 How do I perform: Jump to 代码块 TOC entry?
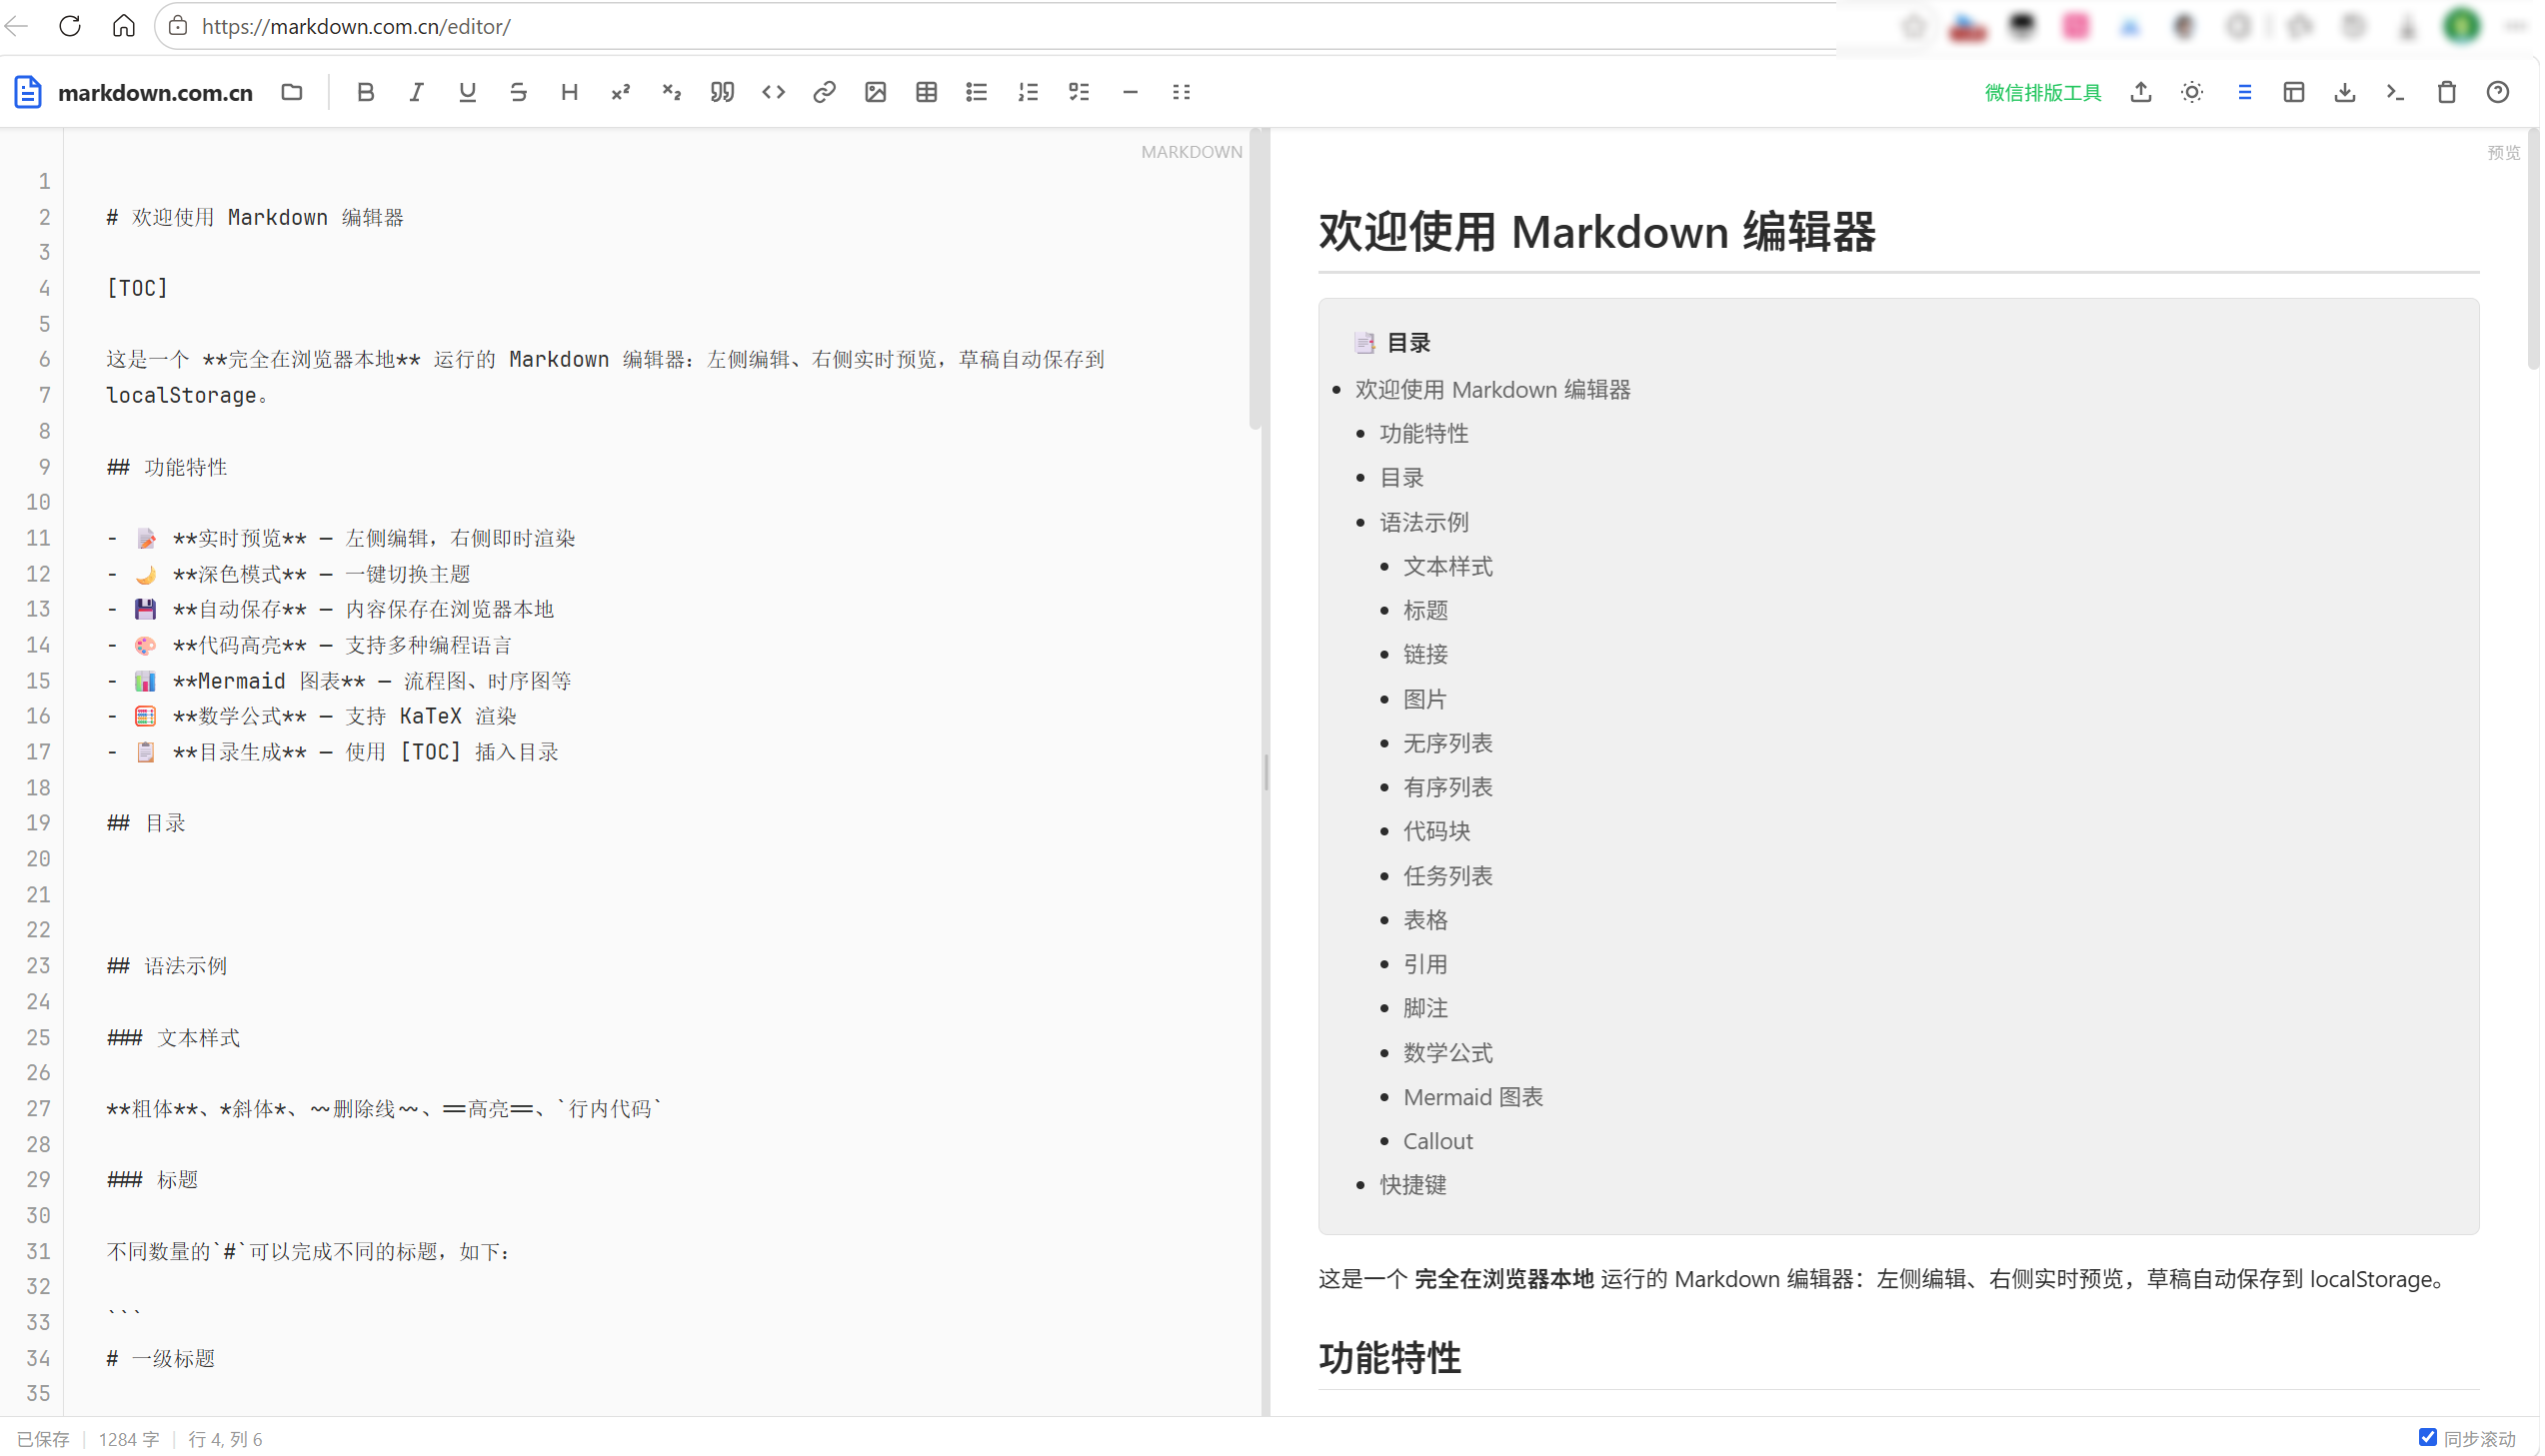[1437, 831]
